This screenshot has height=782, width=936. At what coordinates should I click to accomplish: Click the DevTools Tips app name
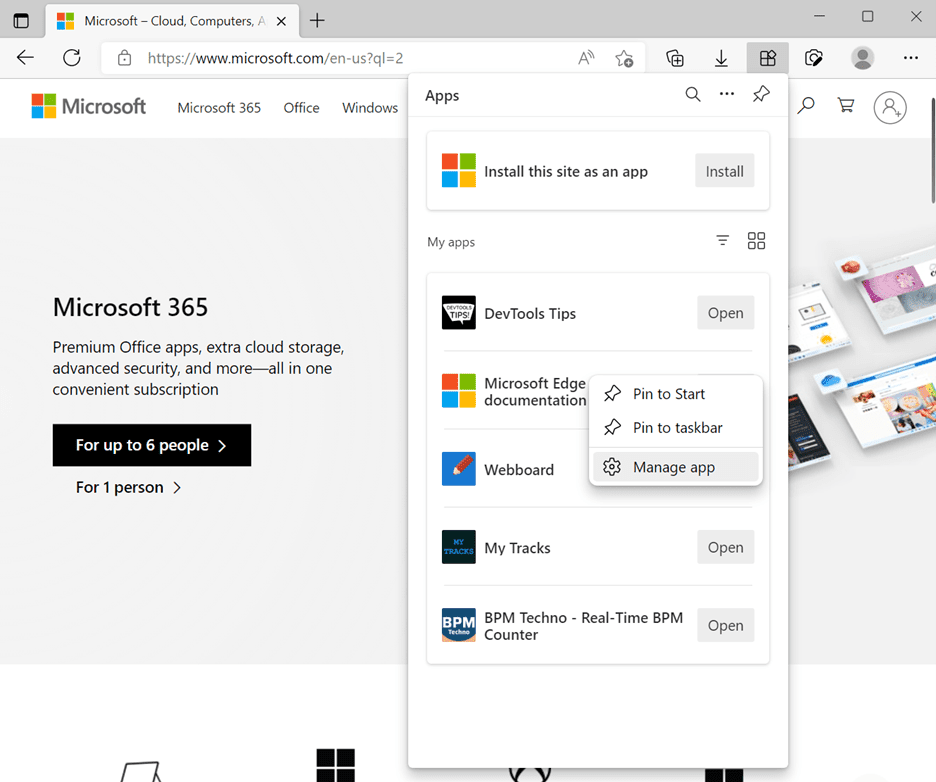[x=530, y=313]
